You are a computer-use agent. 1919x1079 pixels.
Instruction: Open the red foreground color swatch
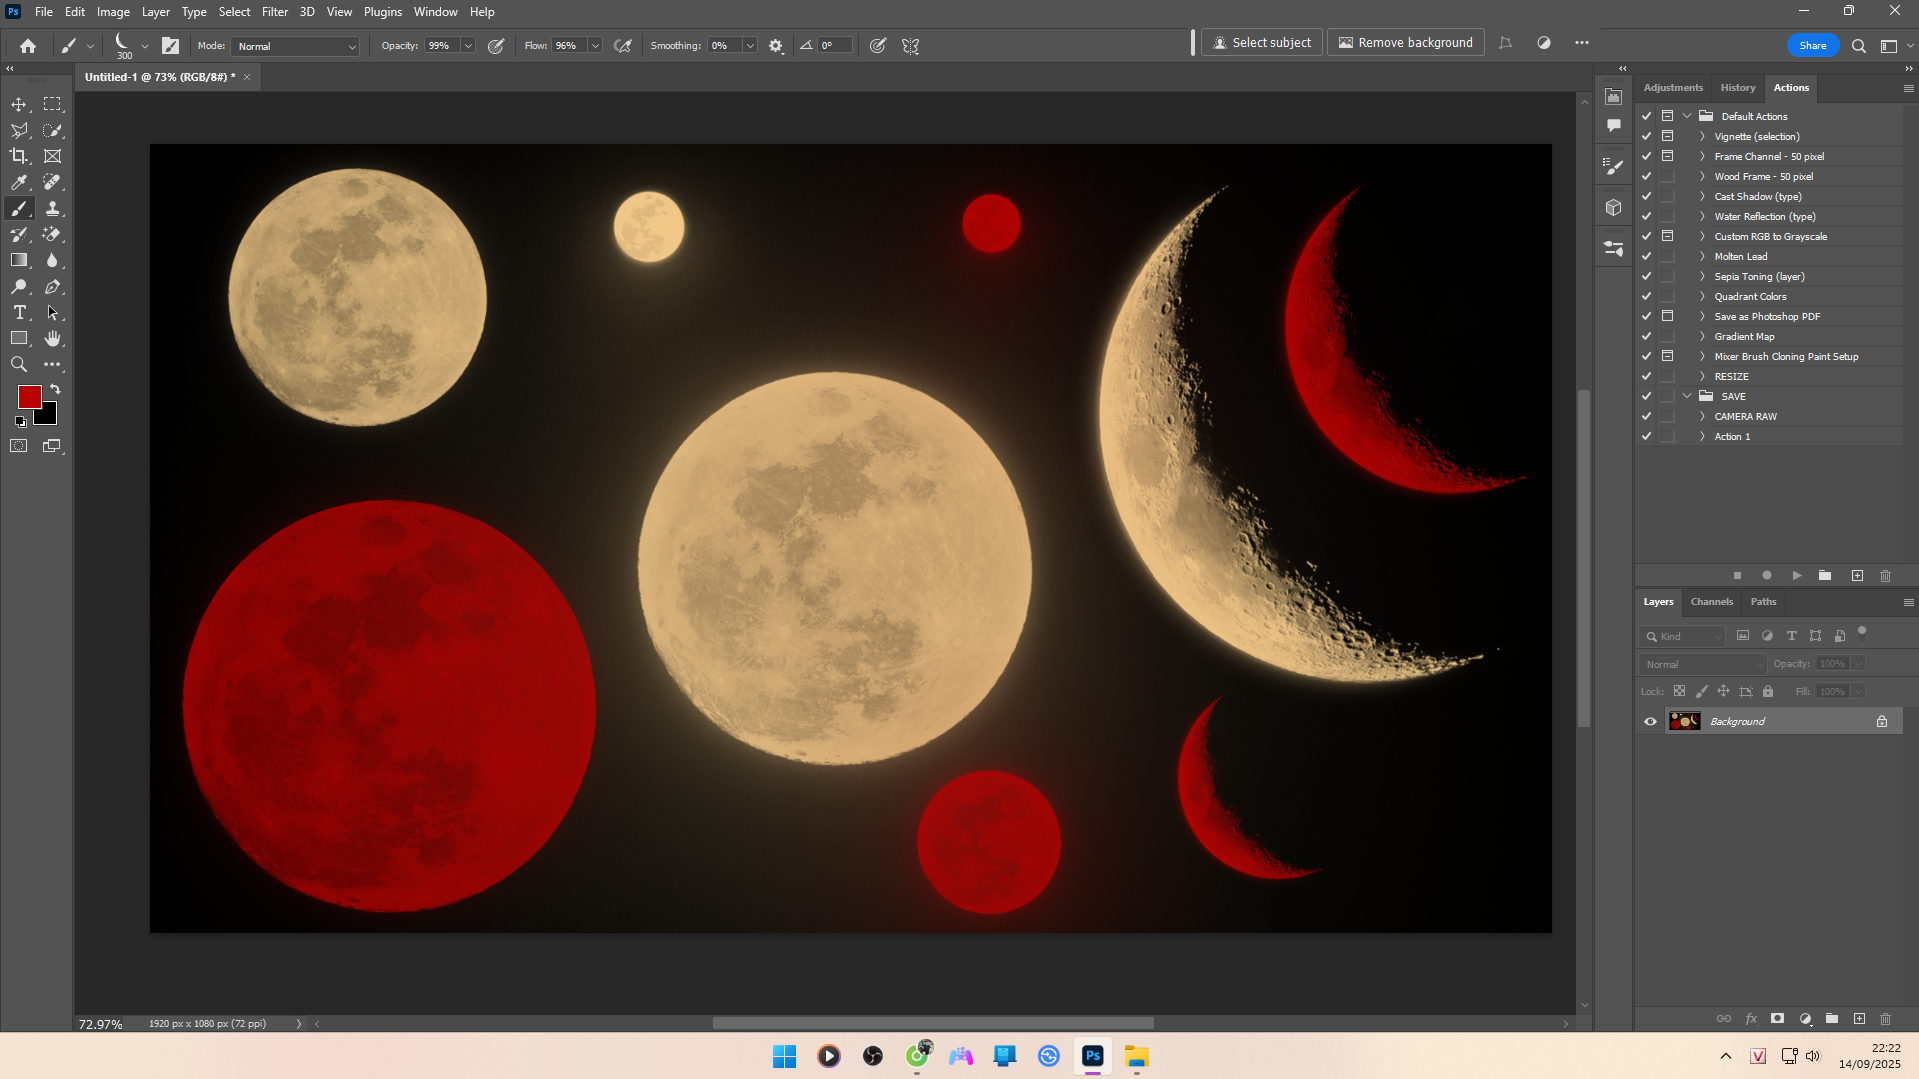(29, 397)
